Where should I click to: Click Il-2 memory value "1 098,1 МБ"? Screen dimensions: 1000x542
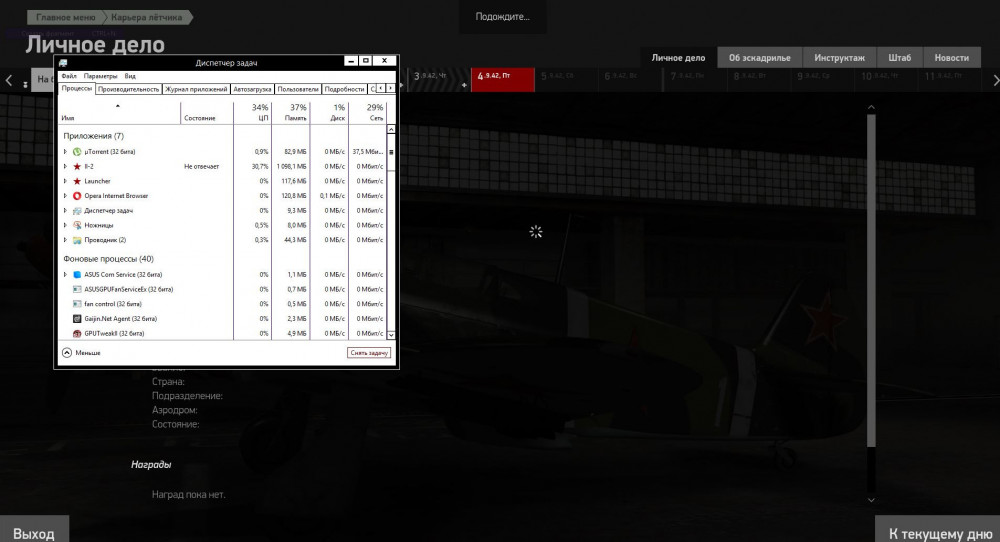click(x=291, y=166)
